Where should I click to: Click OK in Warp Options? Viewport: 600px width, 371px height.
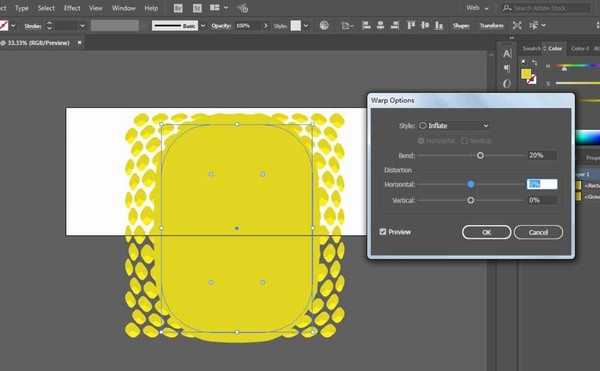click(486, 232)
